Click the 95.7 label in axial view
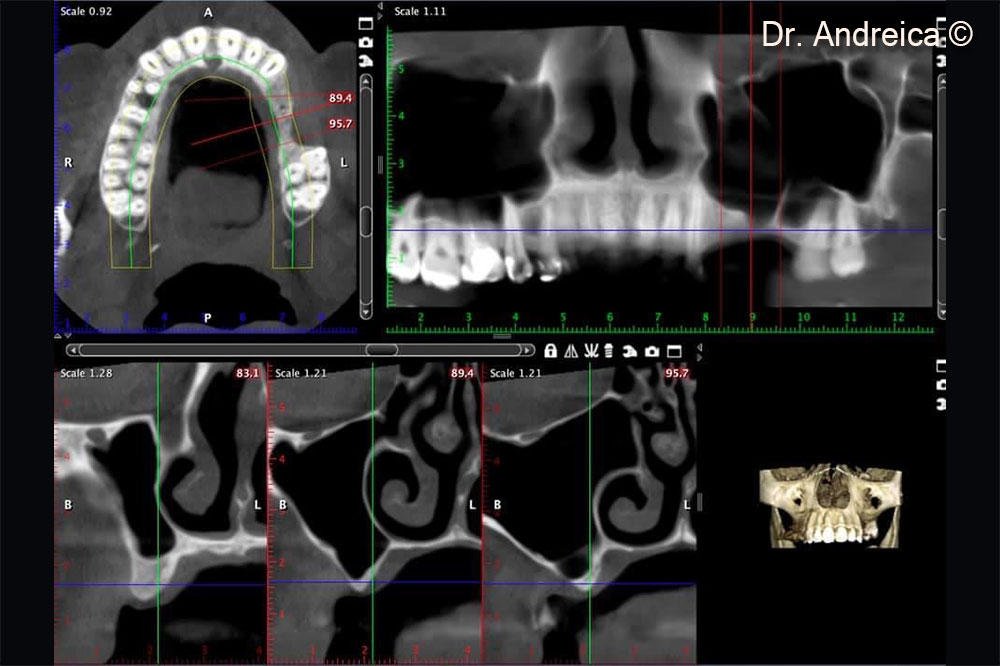The height and width of the screenshot is (666, 1000). click(x=340, y=123)
